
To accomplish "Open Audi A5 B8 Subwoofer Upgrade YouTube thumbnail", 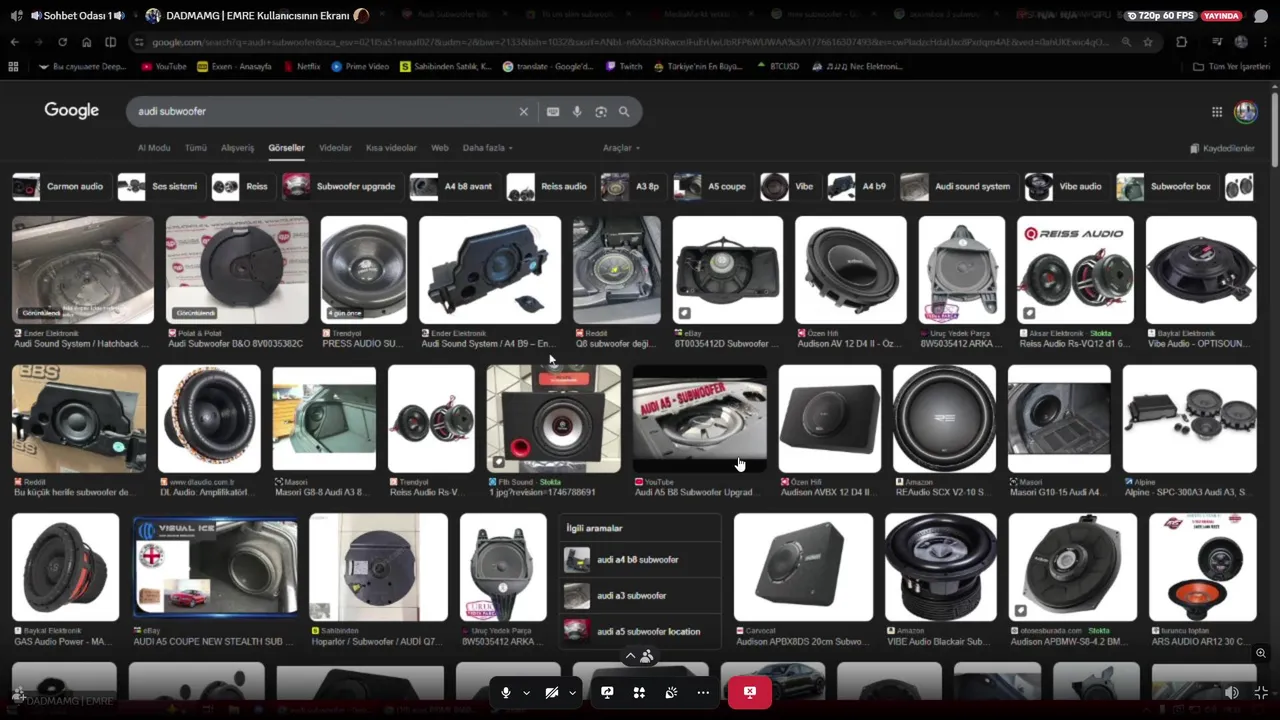I will pos(700,419).
